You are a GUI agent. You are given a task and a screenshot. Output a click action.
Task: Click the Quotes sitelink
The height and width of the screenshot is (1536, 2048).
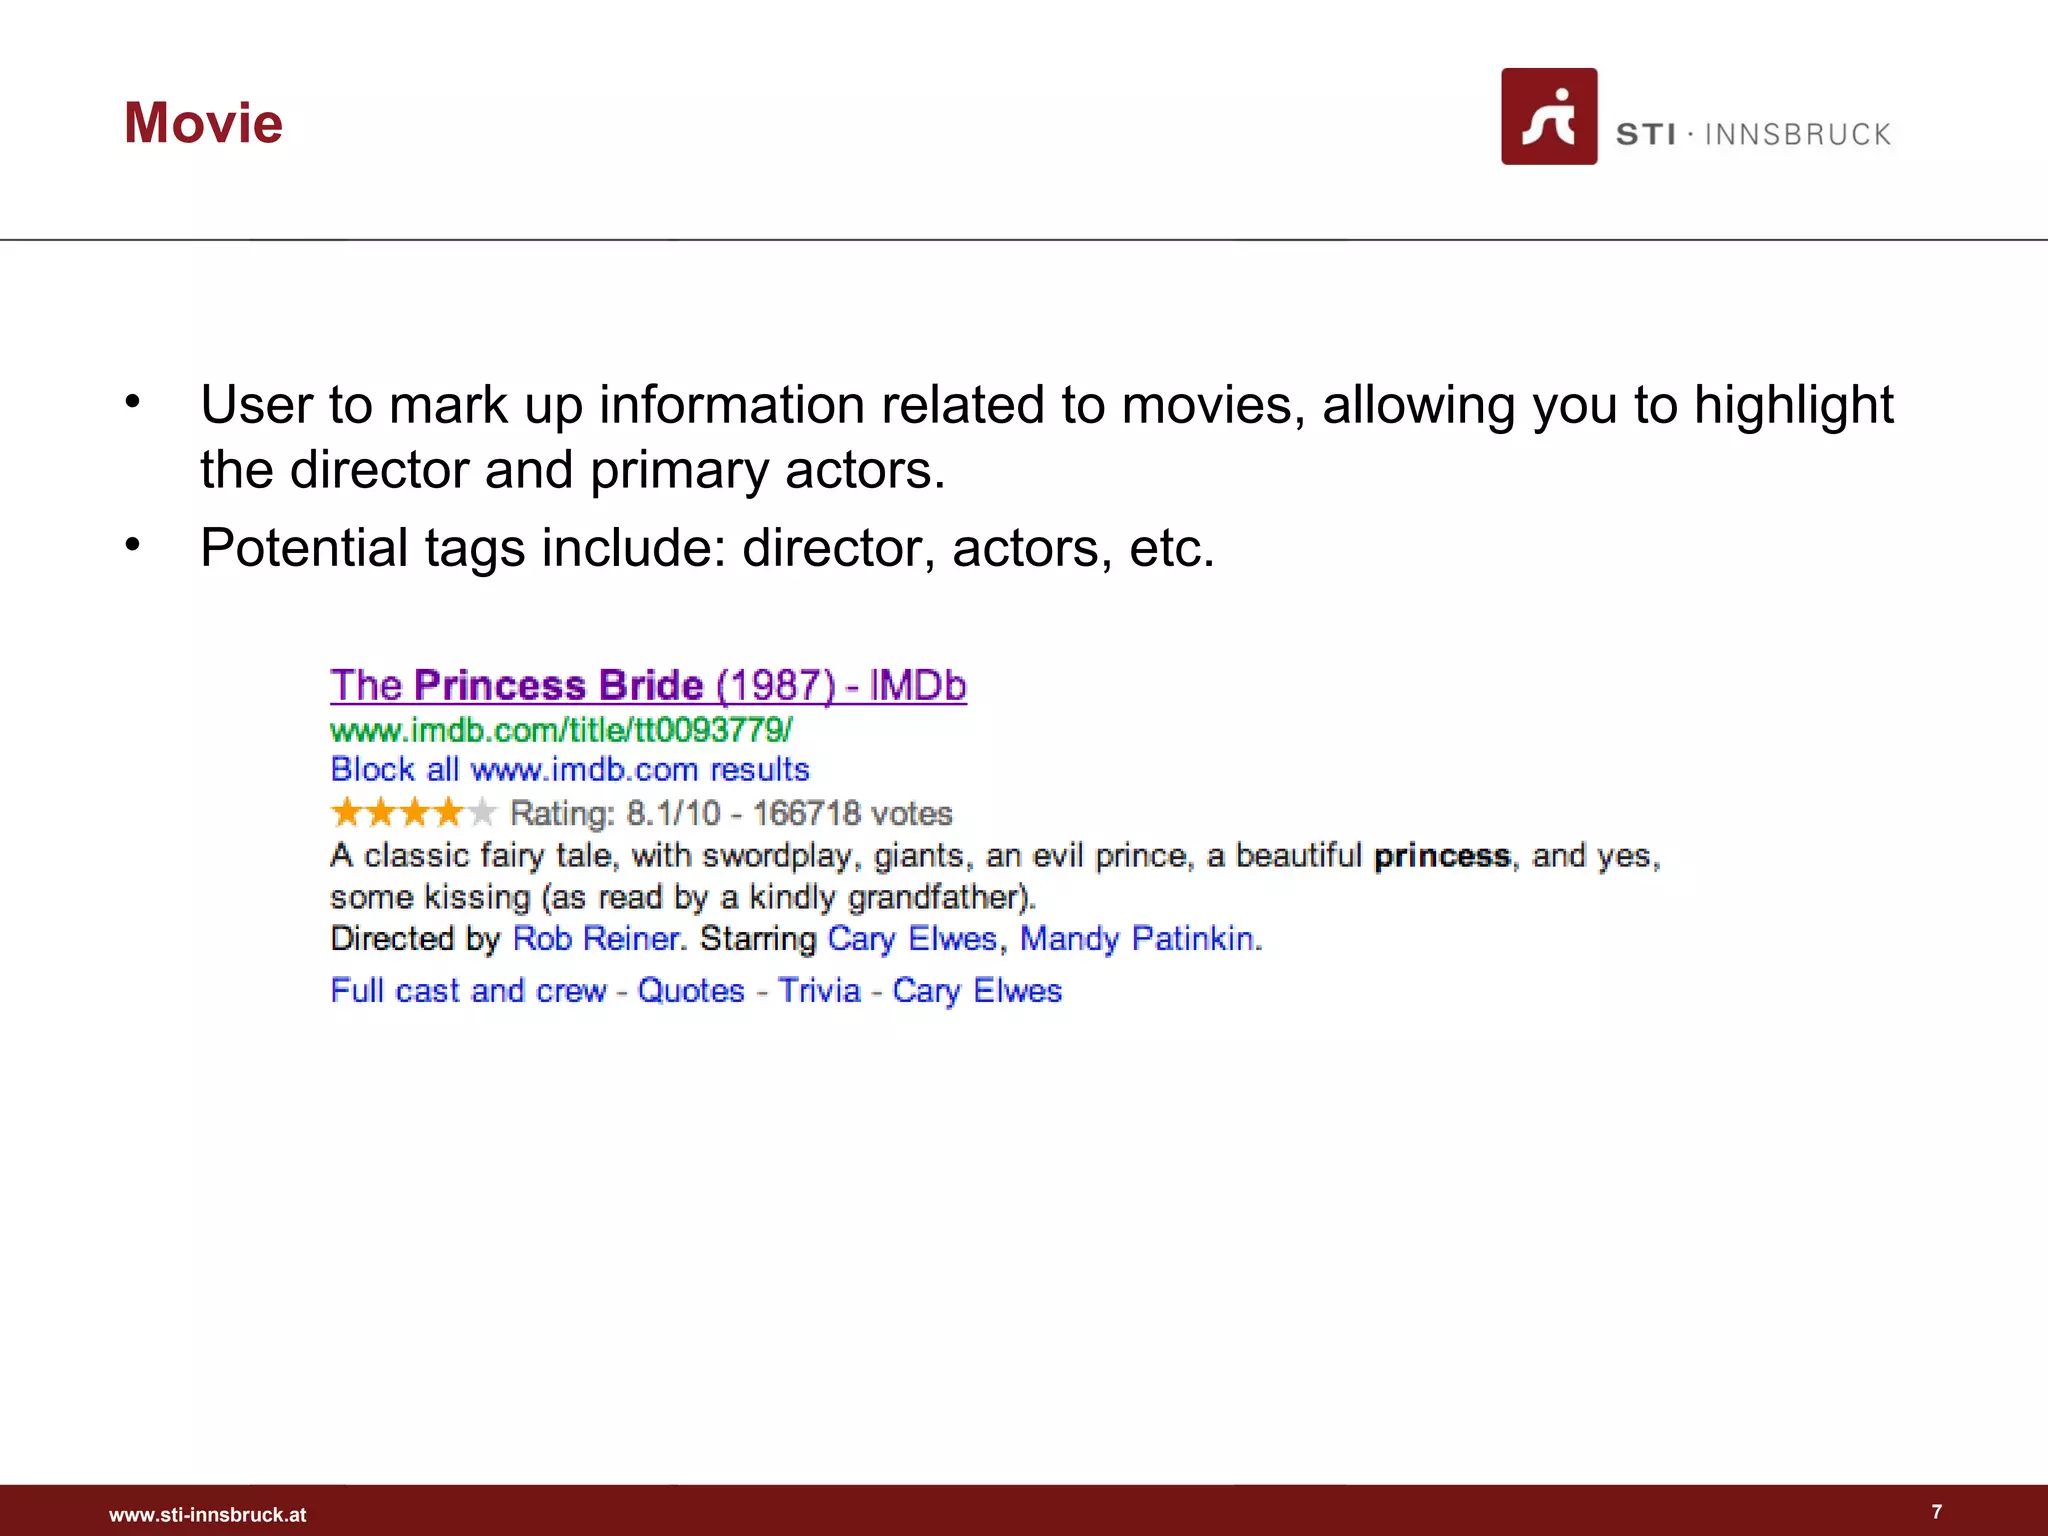pos(691,990)
